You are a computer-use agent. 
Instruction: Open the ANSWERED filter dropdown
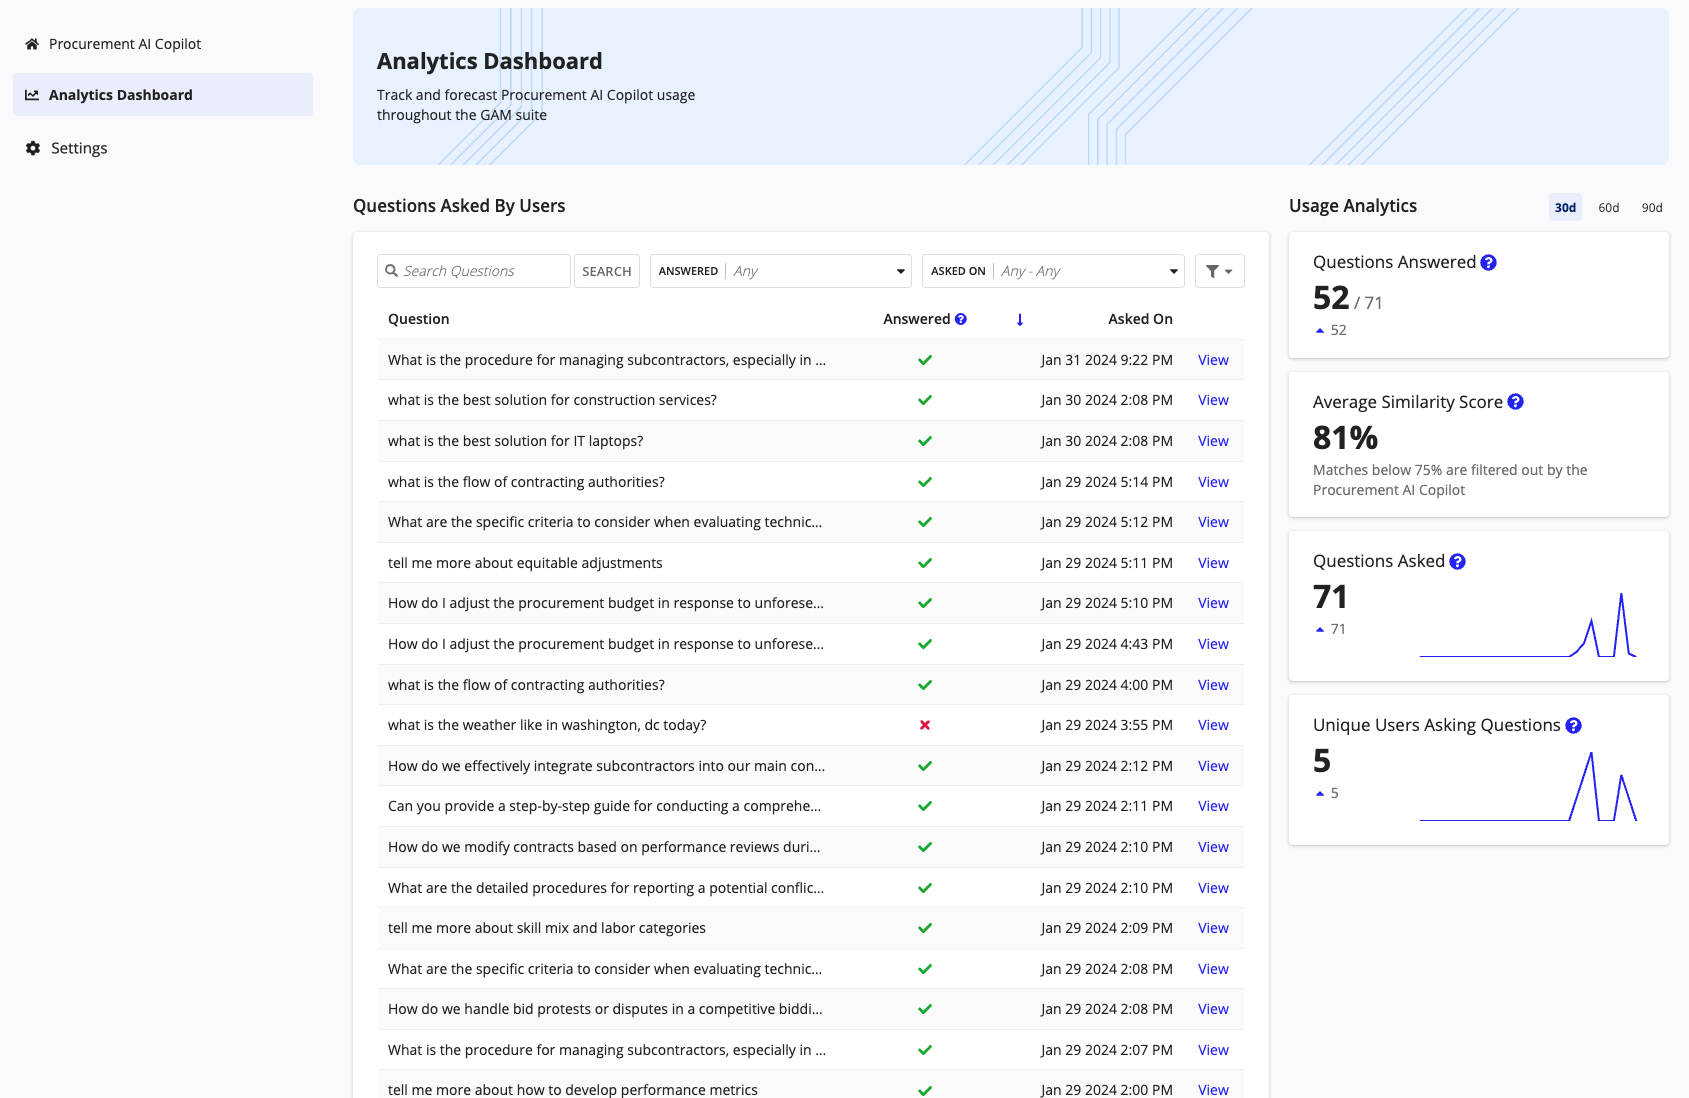click(x=781, y=271)
